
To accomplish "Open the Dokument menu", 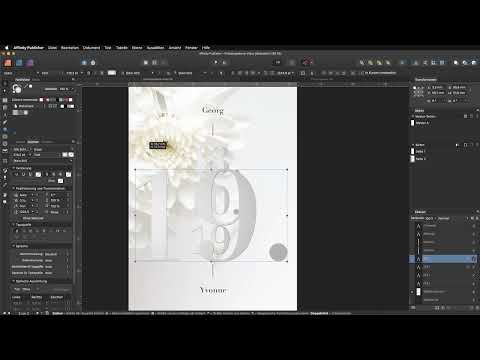I will tap(91, 48).
